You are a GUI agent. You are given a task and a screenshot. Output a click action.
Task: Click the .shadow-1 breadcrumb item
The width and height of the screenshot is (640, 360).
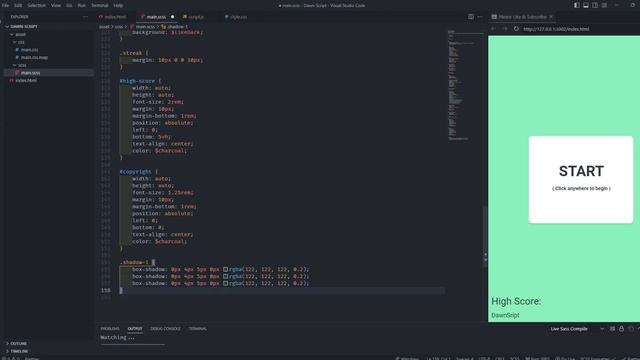[x=175, y=27]
